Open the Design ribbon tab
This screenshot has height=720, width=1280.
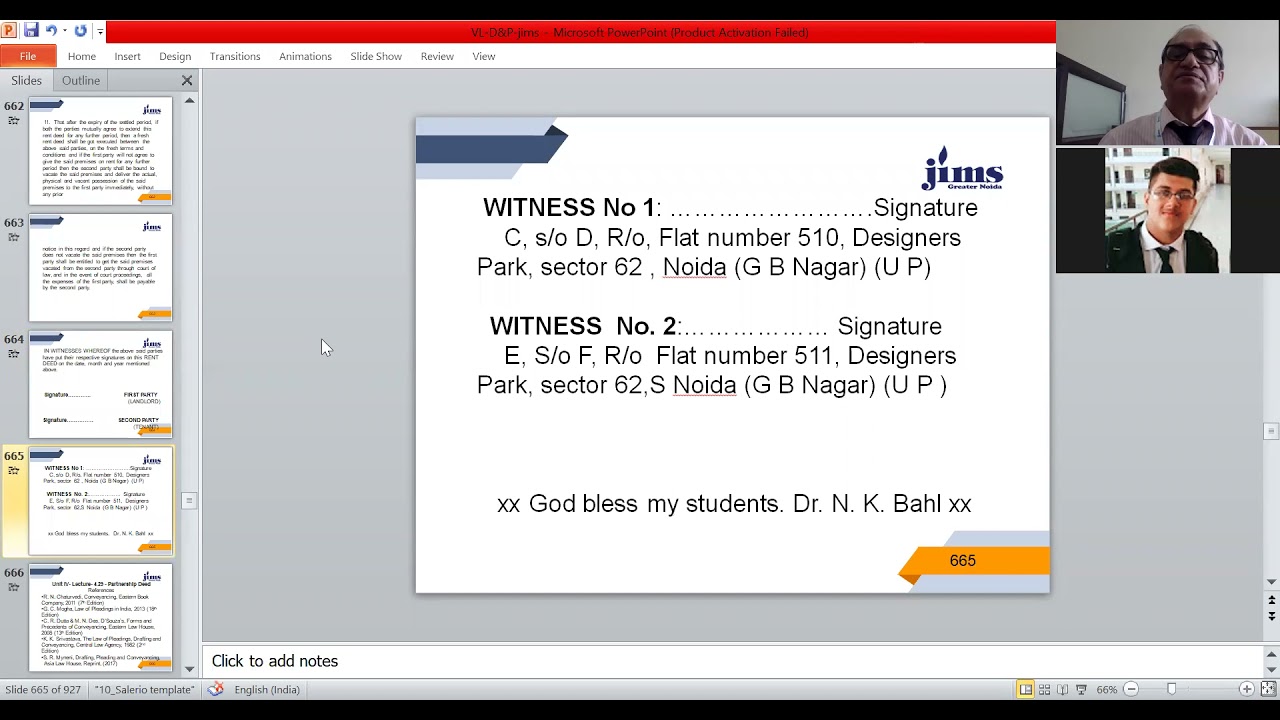click(175, 56)
